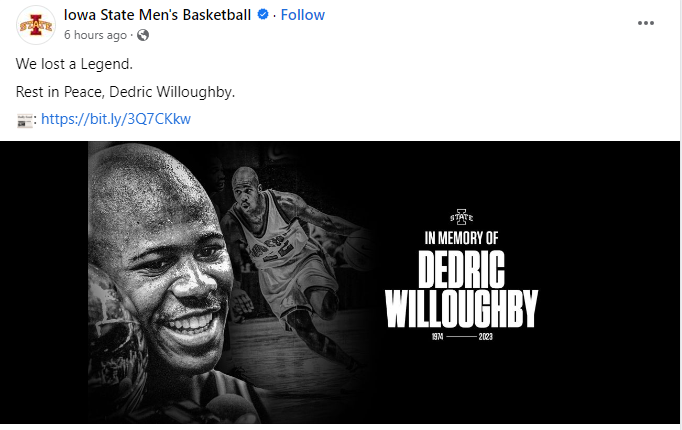
Task: Click the year 2023 in the graphic
Action: click(483, 337)
